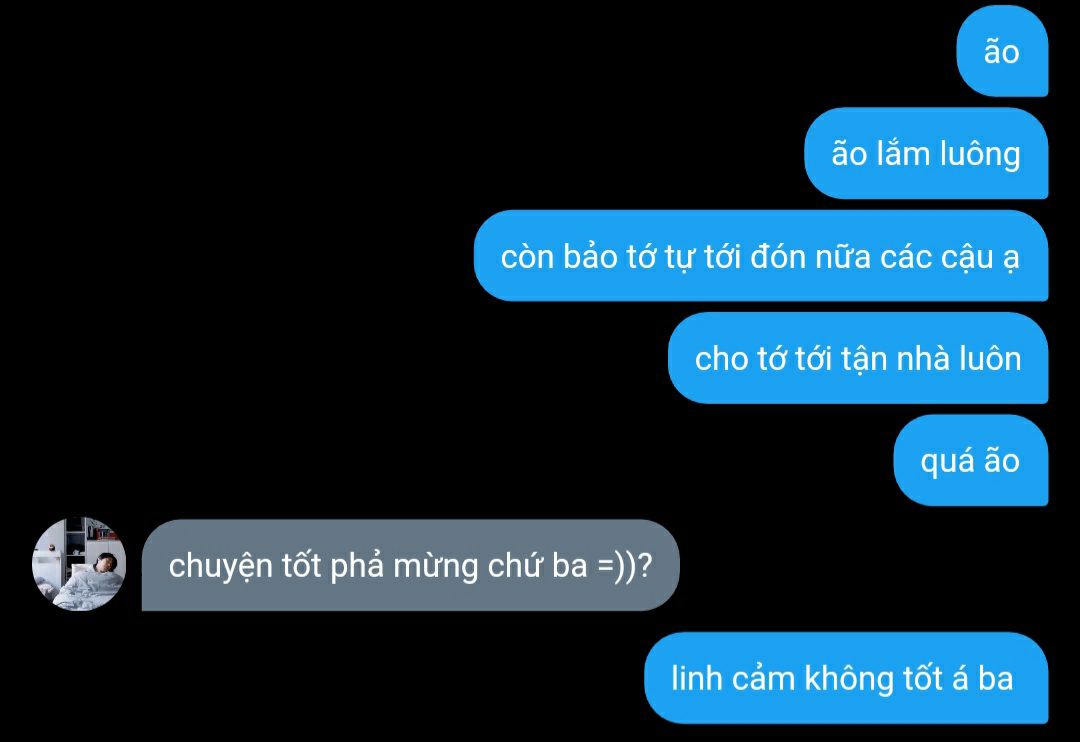Click the word 'còn' starting the long message

527,257
